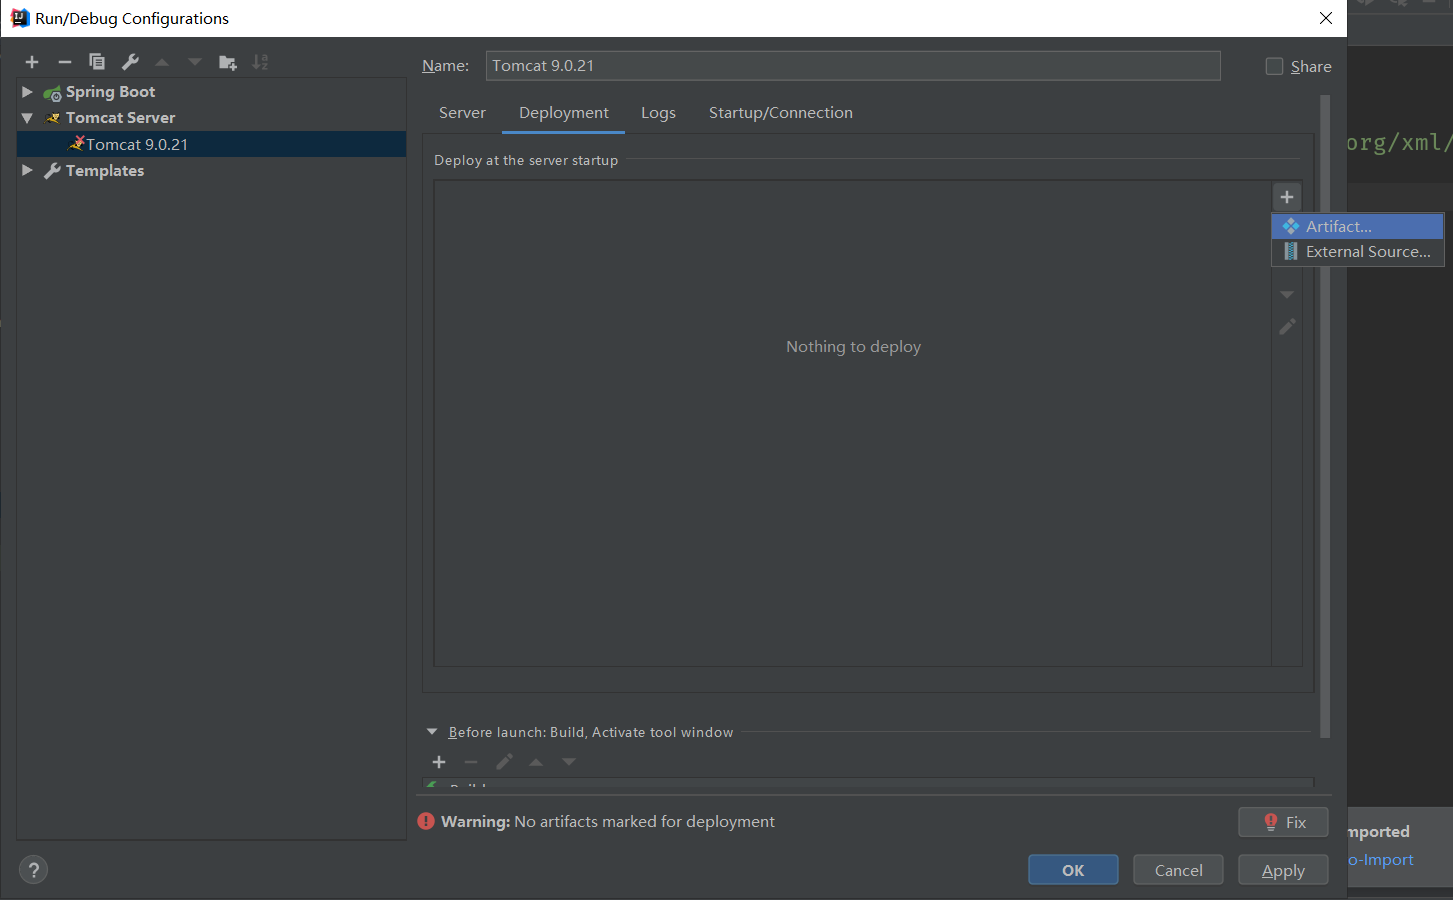Screen dimensions: 1453x900
Task: Collapse the Tomcat Server node
Action: click(x=27, y=118)
